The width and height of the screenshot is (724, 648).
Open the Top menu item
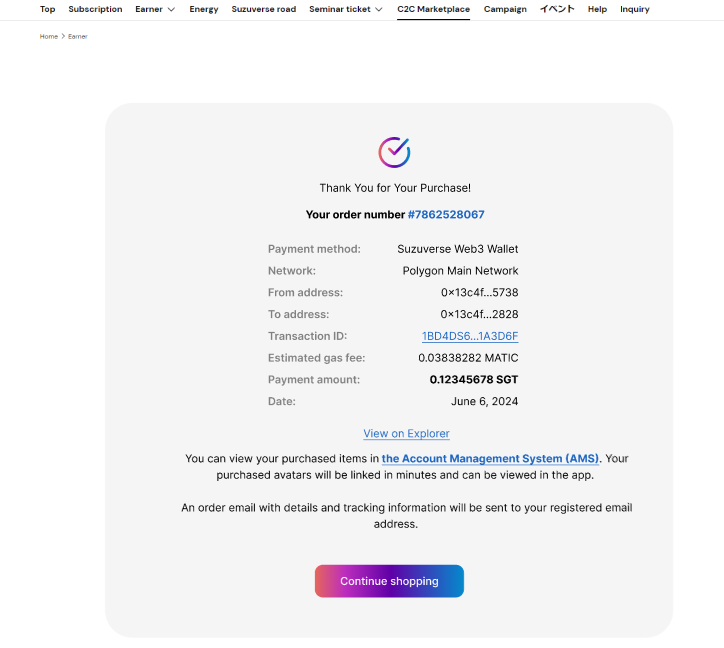pos(47,9)
